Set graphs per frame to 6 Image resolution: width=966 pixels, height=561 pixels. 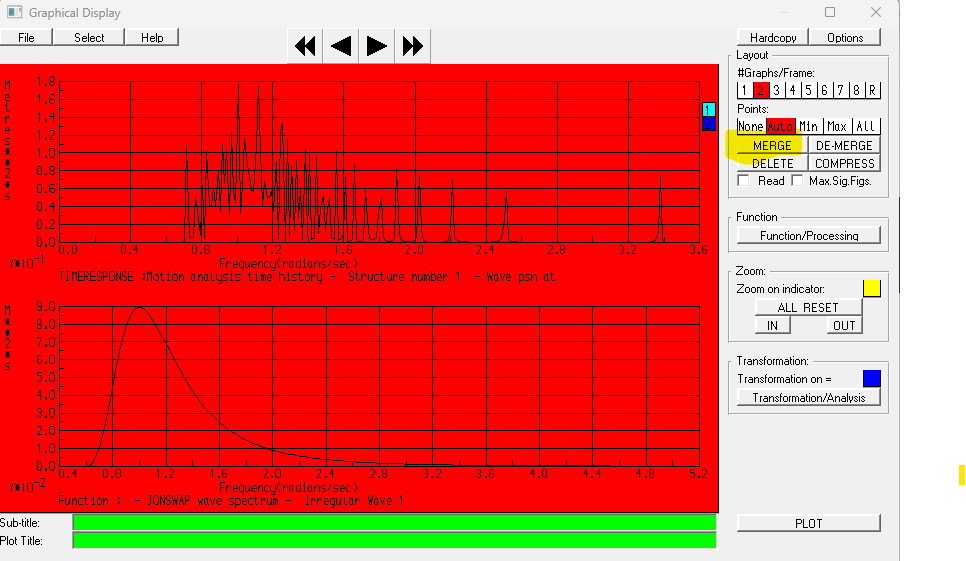824,91
